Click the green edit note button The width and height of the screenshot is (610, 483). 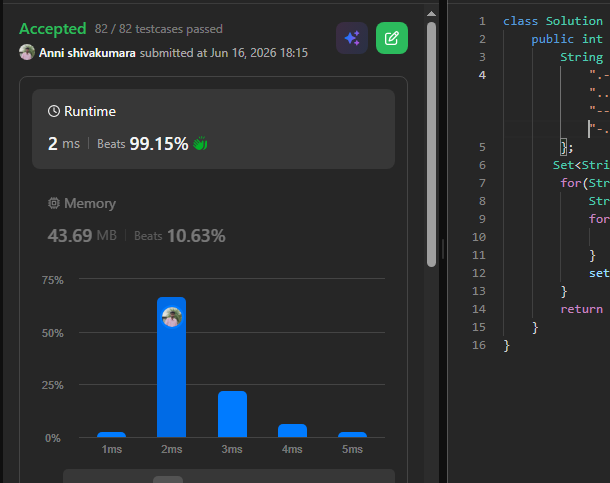click(392, 38)
